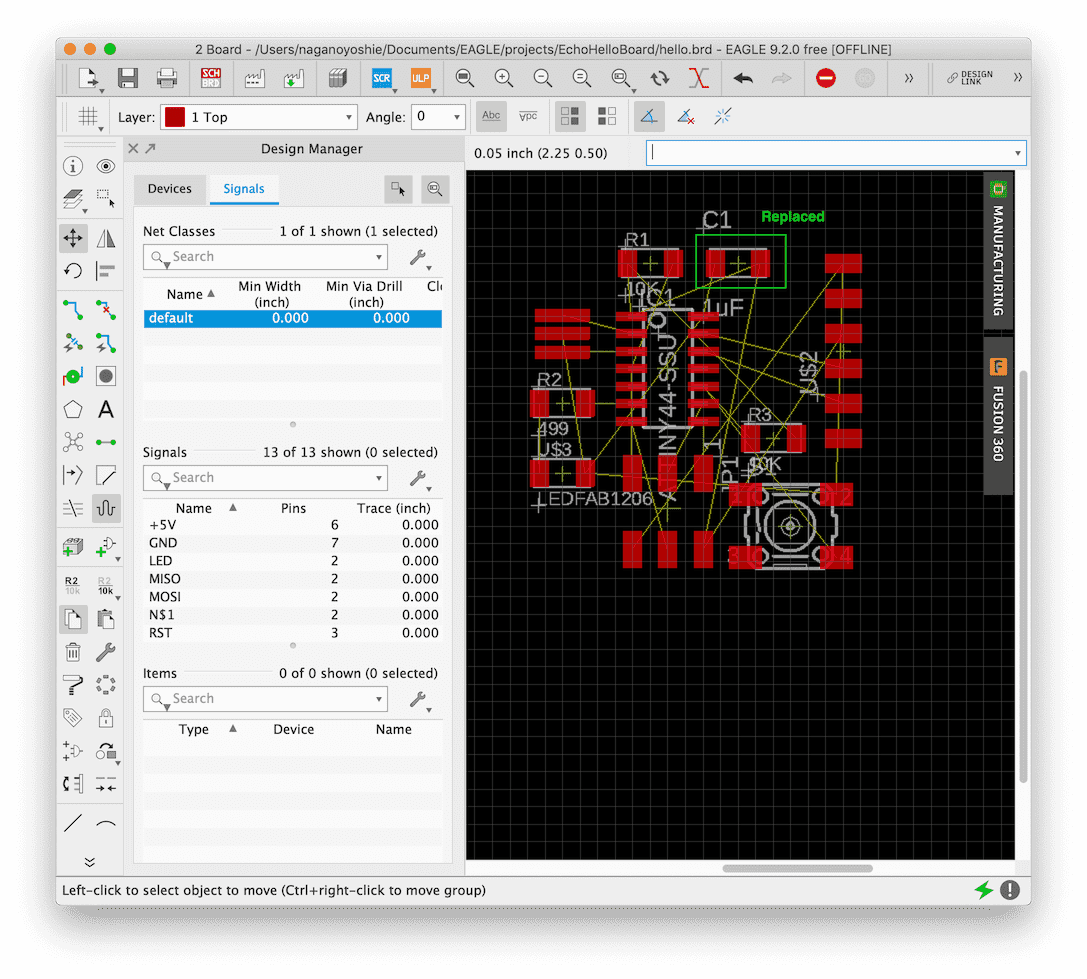Switch to the Devices tab

(x=169, y=188)
